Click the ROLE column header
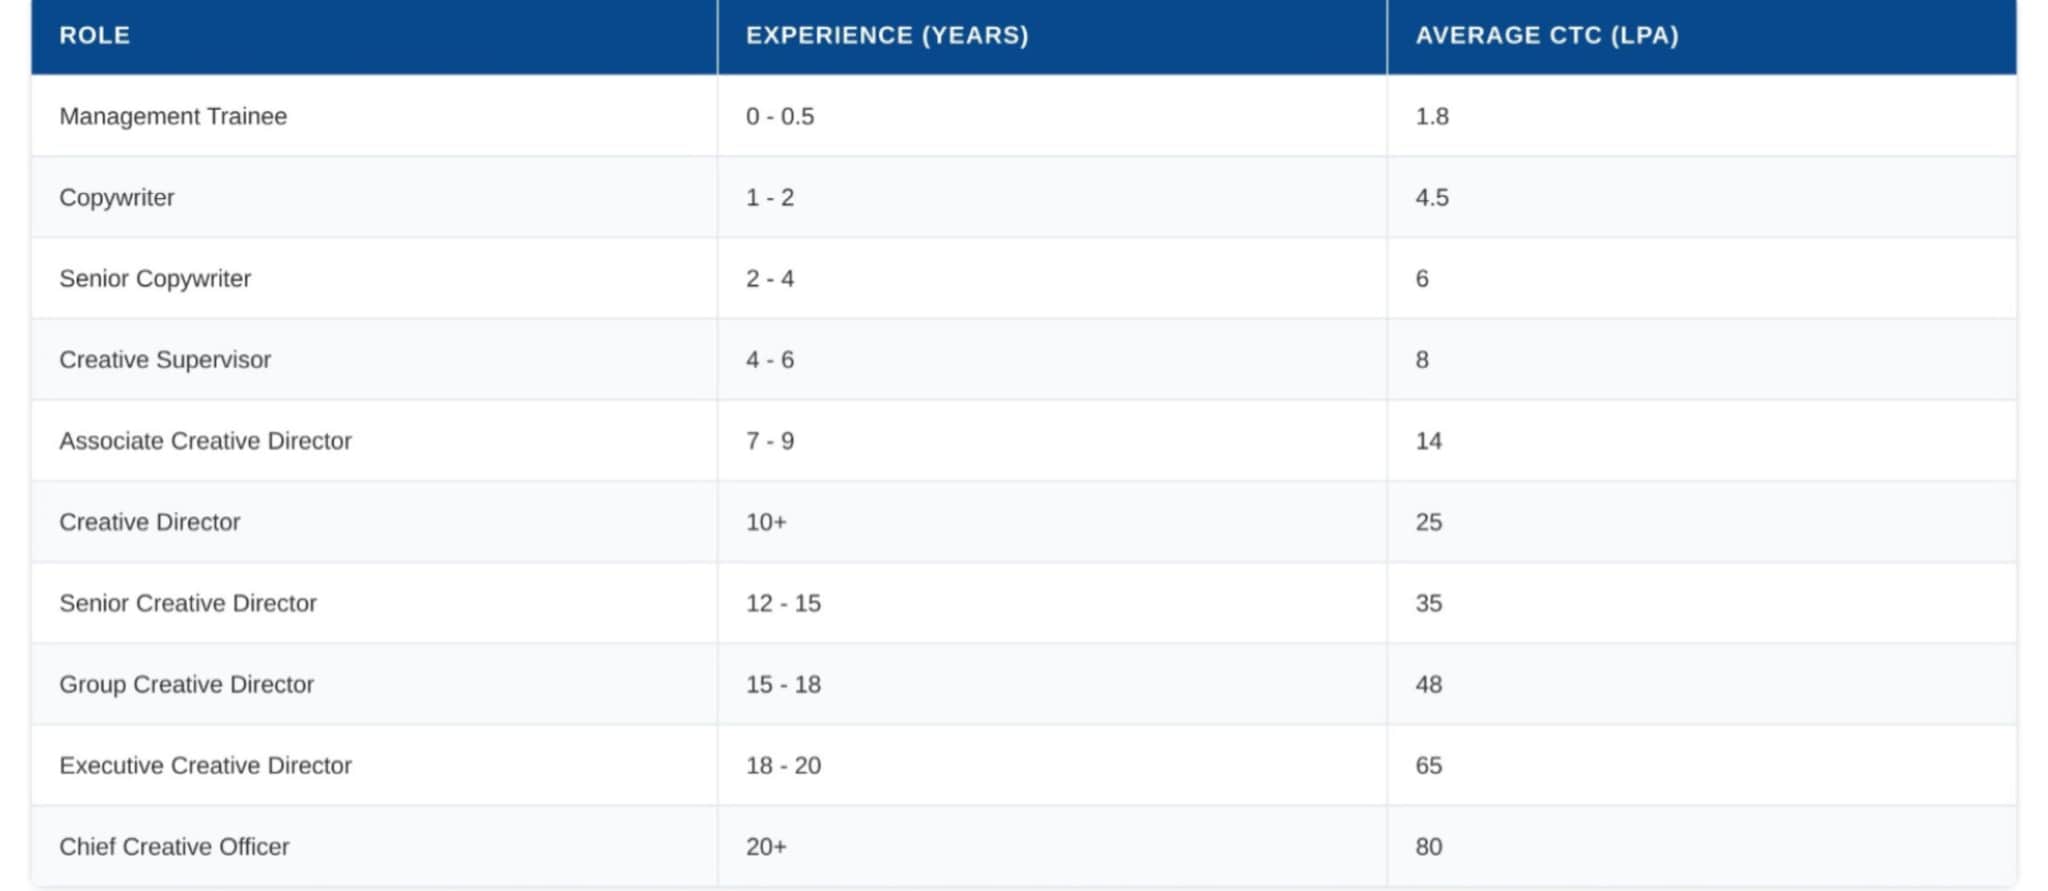2048x891 pixels. pyautogui.click(x=95, y=36)
